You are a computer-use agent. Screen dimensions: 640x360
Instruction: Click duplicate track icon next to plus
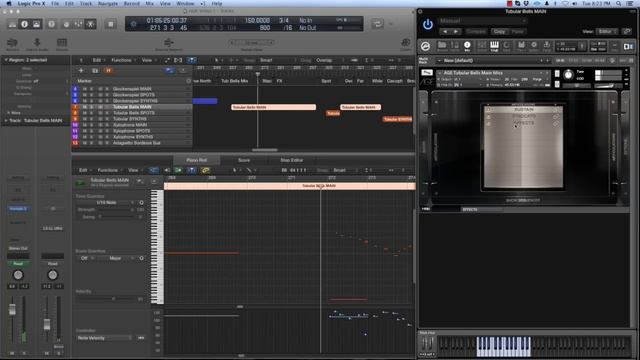95,71
